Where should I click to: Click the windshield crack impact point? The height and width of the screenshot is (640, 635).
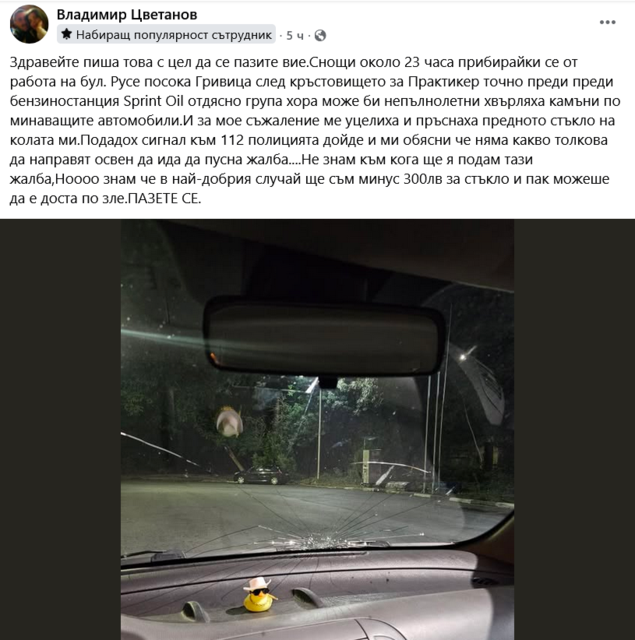pyautogui.click(x=324, y=542)
